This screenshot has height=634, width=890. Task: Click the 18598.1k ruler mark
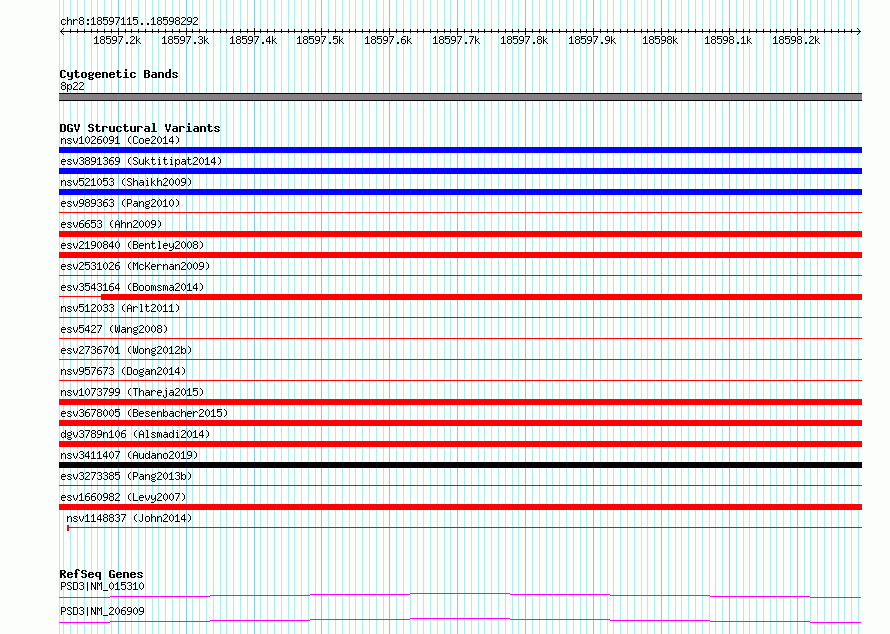point(728,40)
